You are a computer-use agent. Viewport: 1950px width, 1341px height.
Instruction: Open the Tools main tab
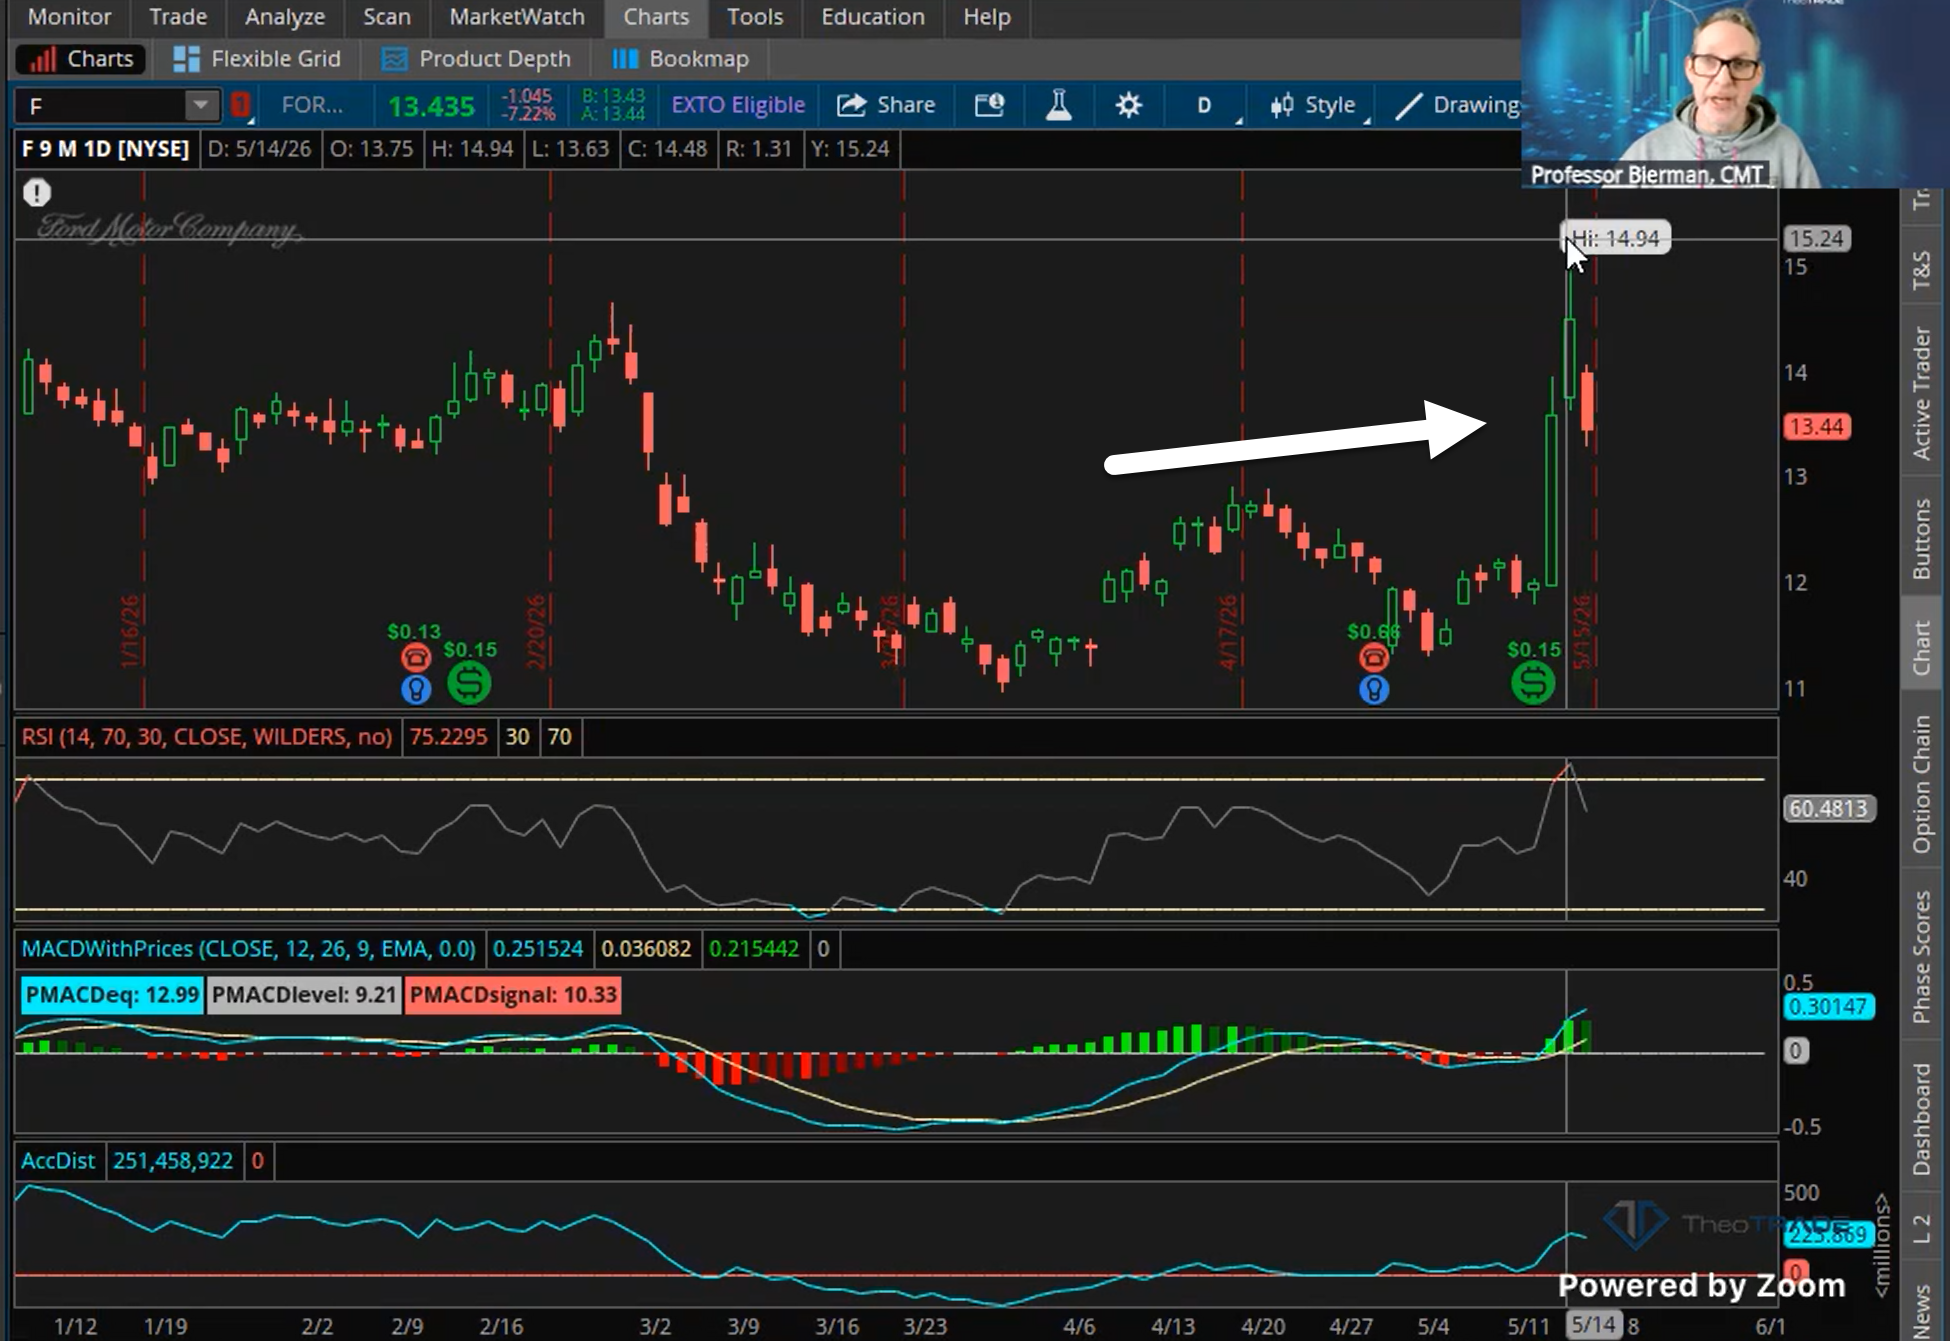(x=755, y=17)
